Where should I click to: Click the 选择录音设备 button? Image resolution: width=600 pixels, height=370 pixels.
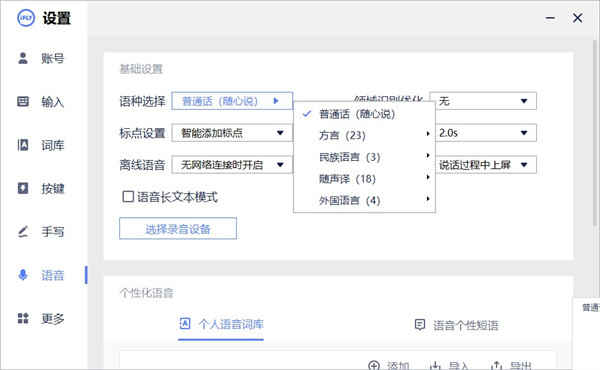coord(178,229)
